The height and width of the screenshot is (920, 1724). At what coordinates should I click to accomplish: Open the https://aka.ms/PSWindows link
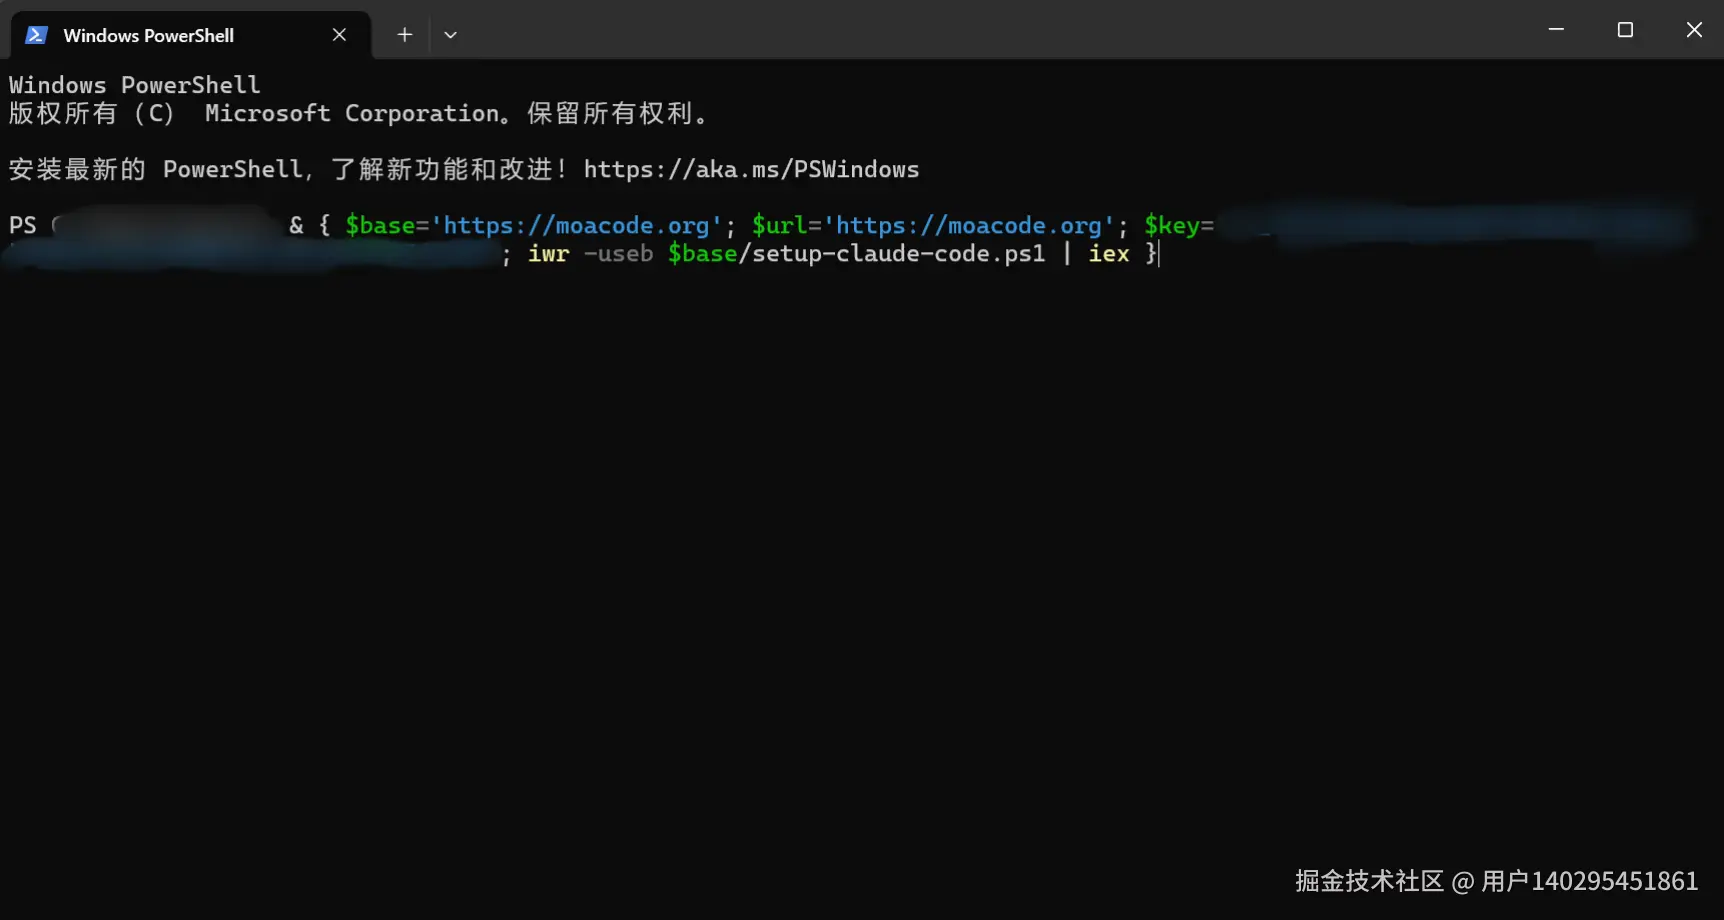tap(751, 169)
